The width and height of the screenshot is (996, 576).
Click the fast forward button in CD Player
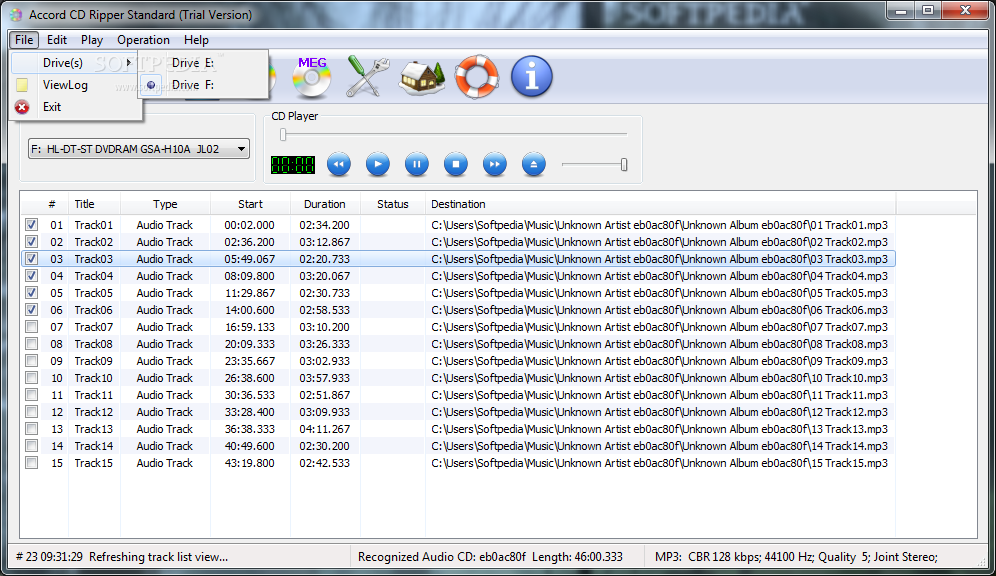495,164
